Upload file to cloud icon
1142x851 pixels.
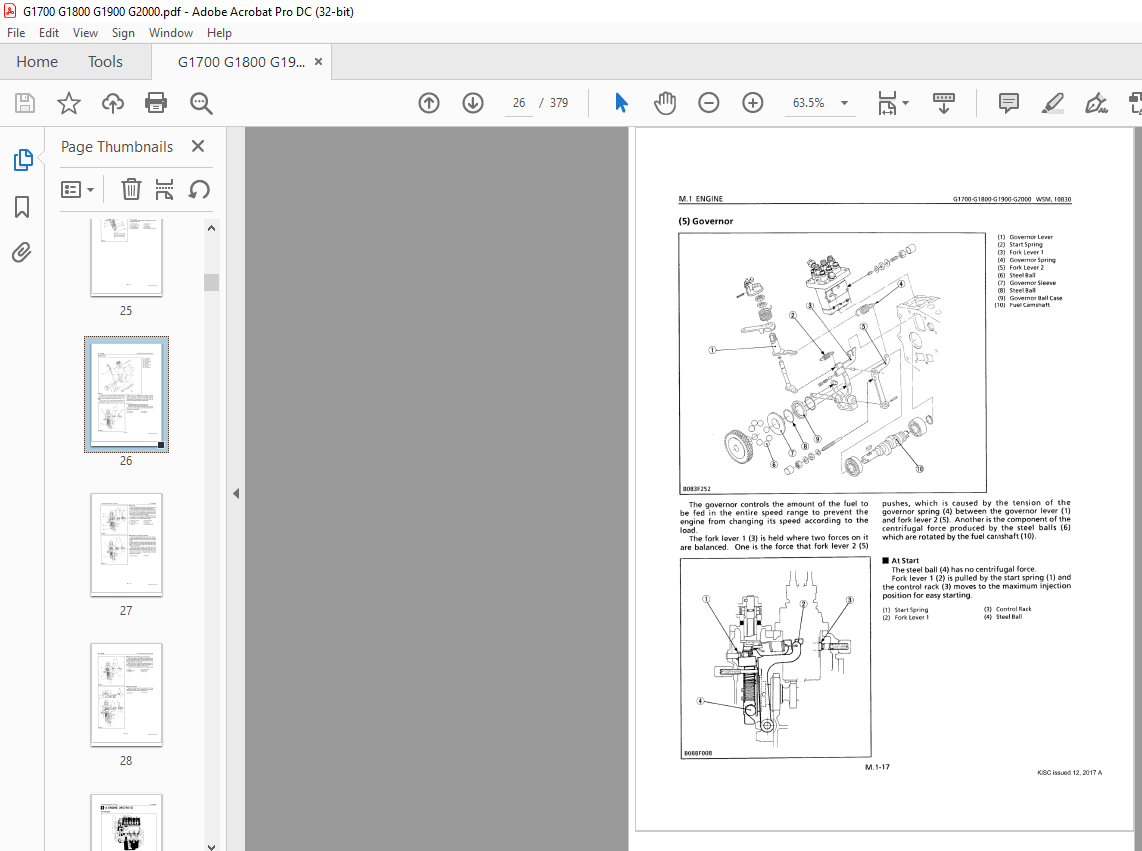[x=112, y=103]
